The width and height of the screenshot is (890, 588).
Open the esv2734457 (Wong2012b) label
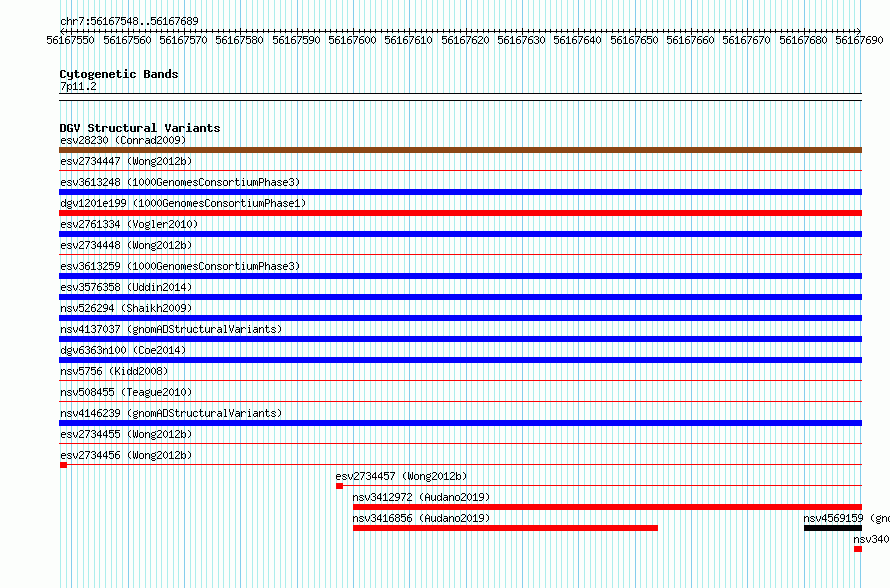[x=401, y=476]
